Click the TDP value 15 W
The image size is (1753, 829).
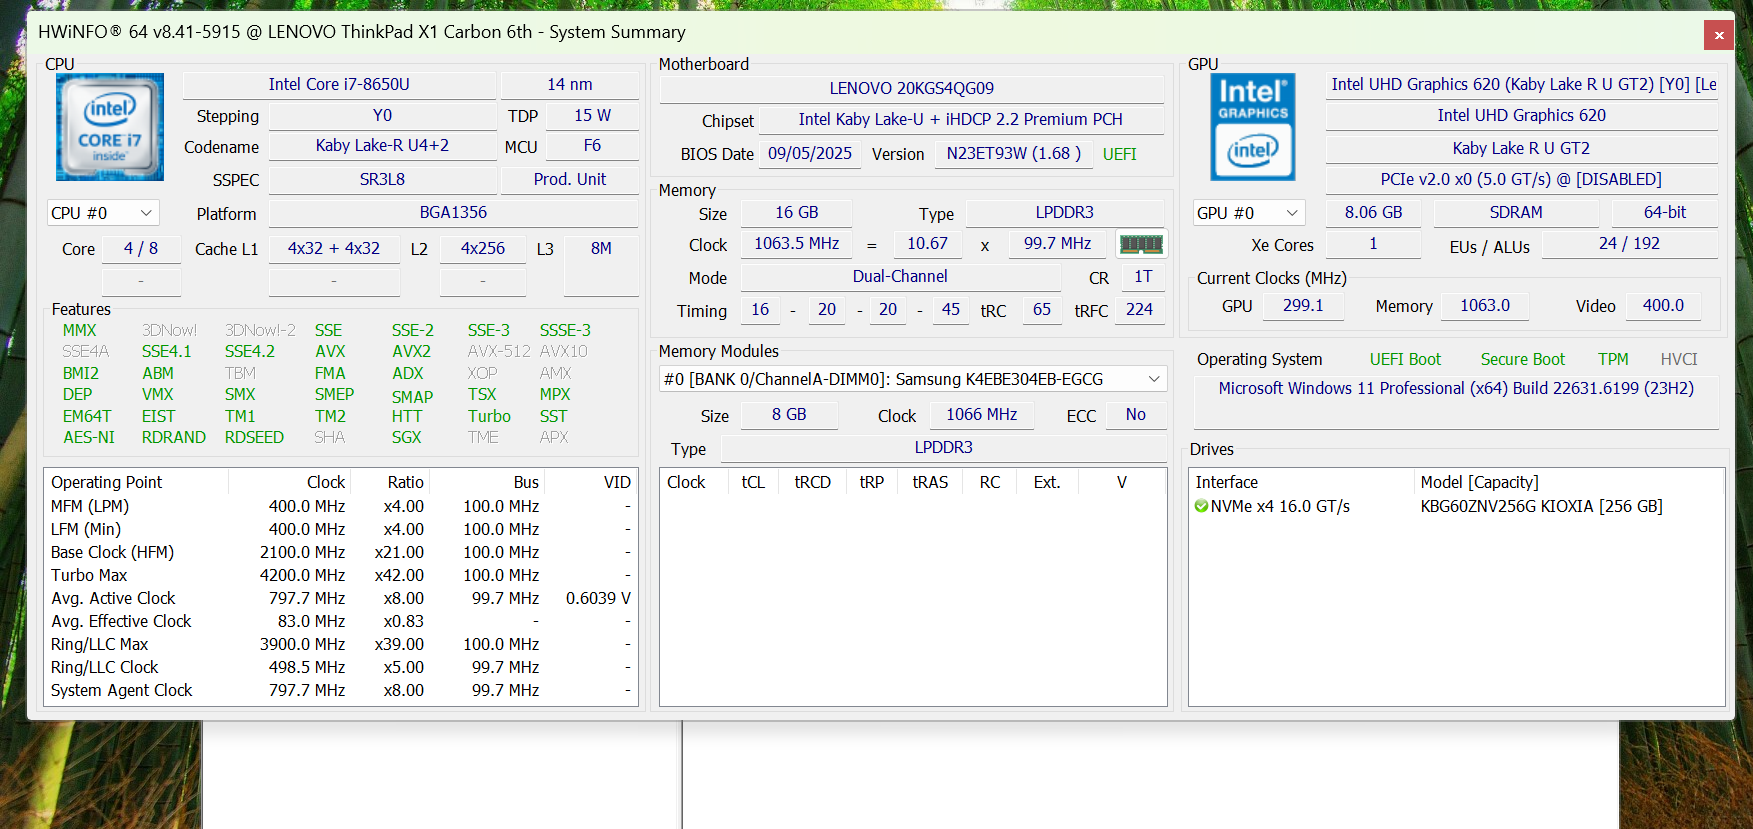pos(592,116)
